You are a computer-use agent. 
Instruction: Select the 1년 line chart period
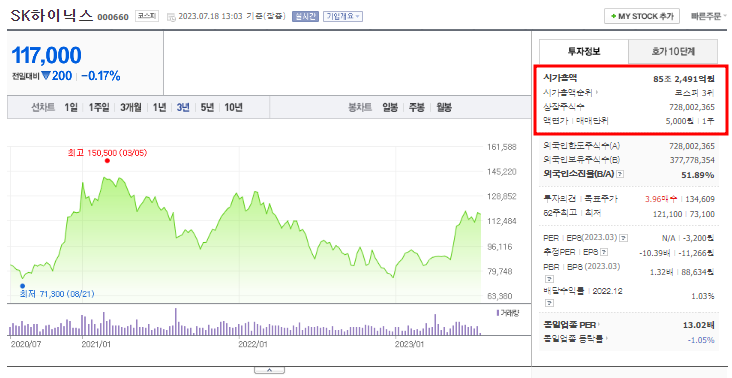(x=159, y=107)
